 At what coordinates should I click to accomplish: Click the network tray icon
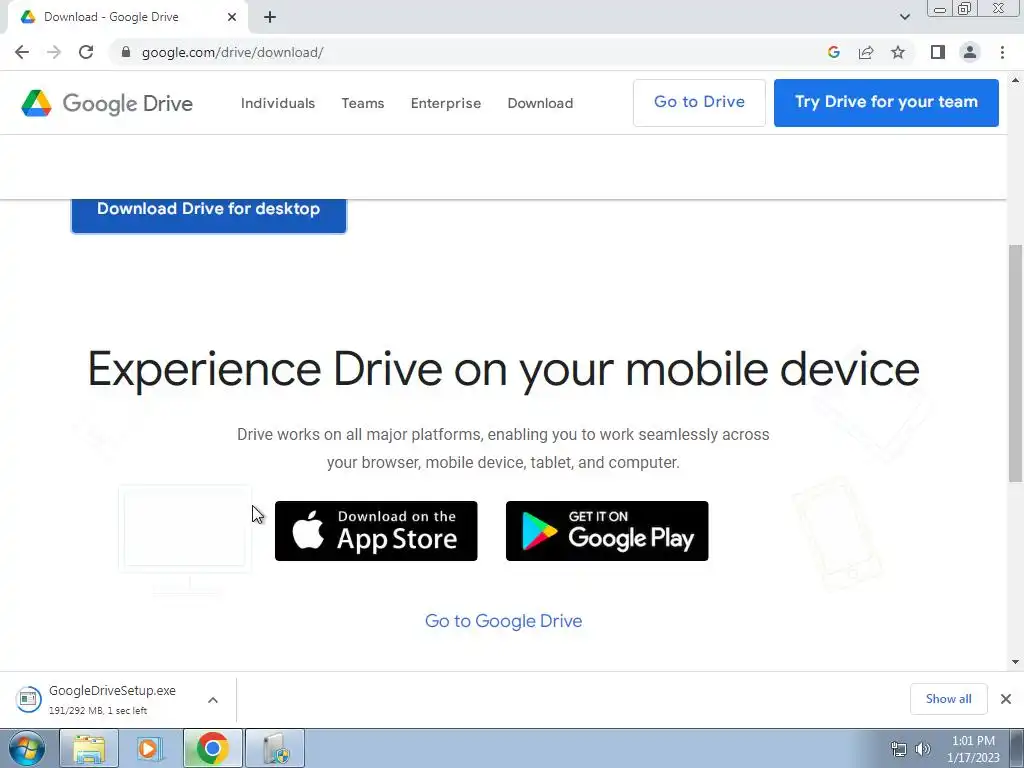pos(899,749)
